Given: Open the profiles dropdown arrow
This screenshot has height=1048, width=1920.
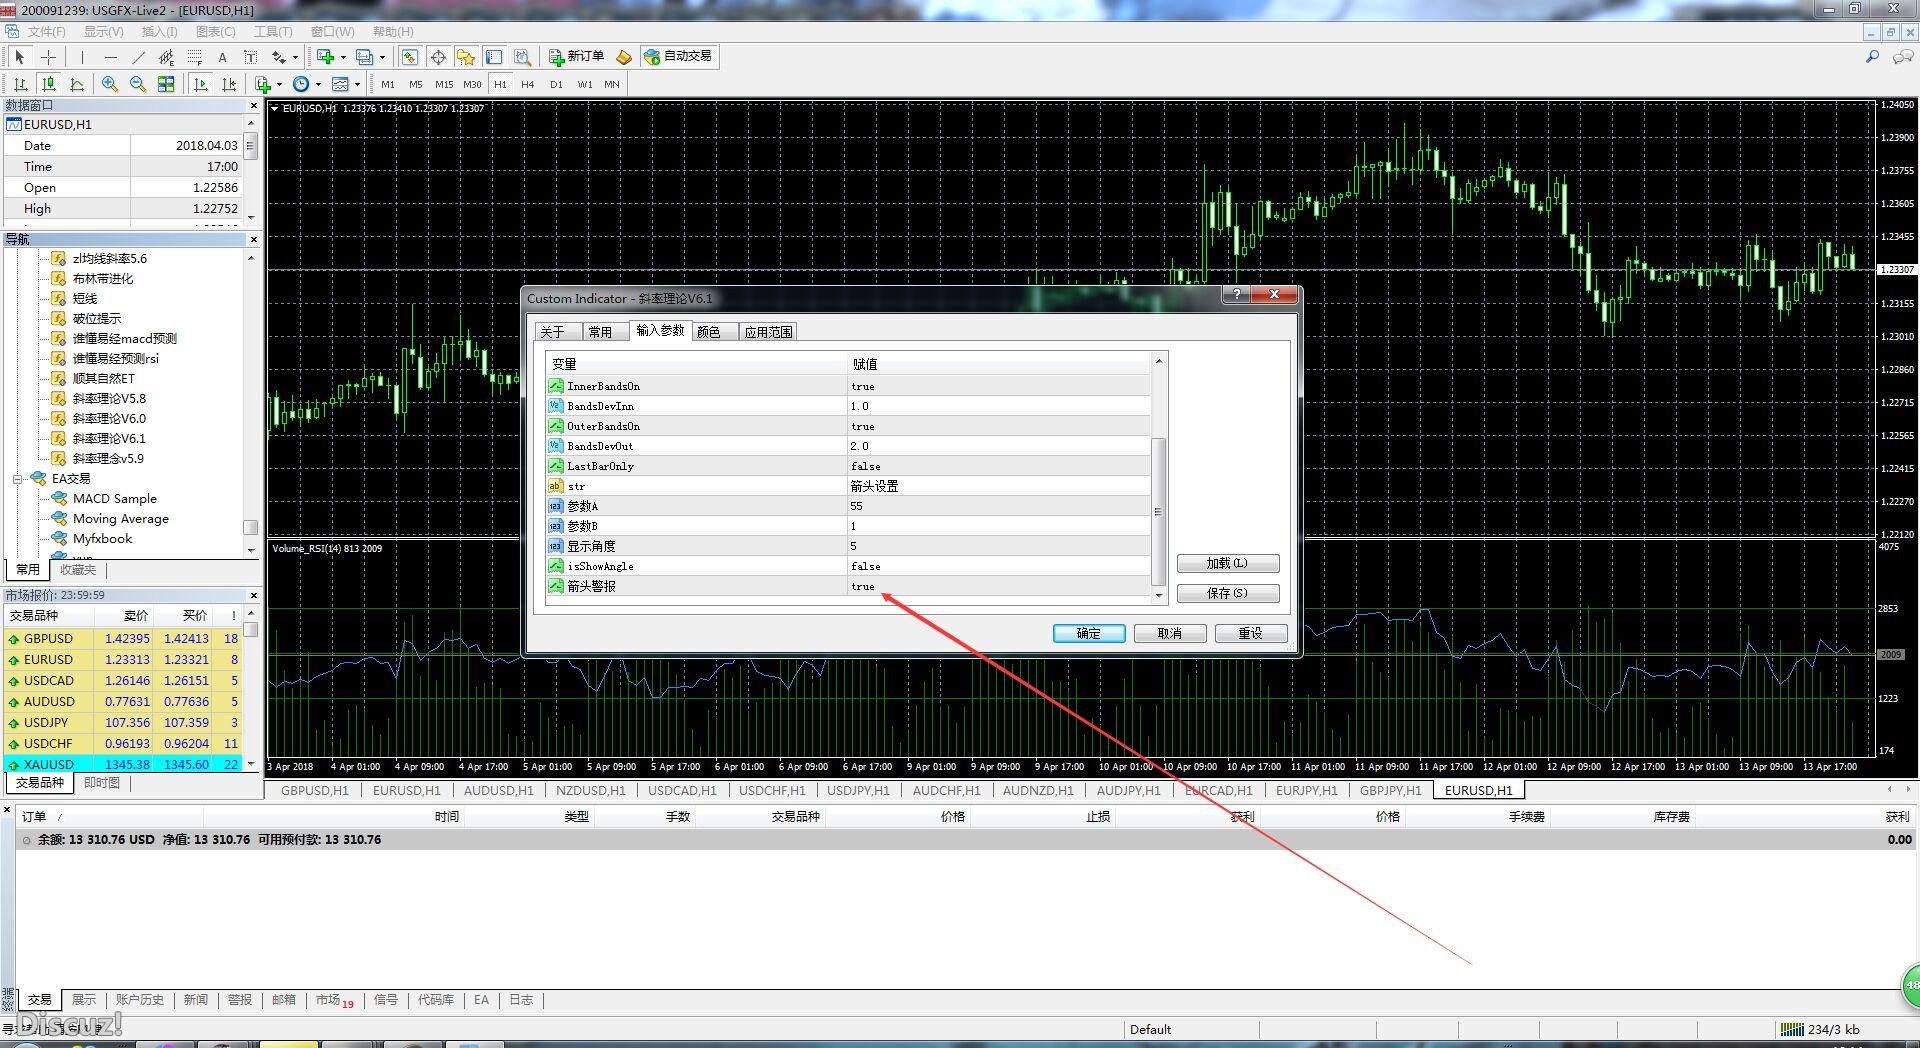Looking at the screenshot, I should (x=383, y=57).
